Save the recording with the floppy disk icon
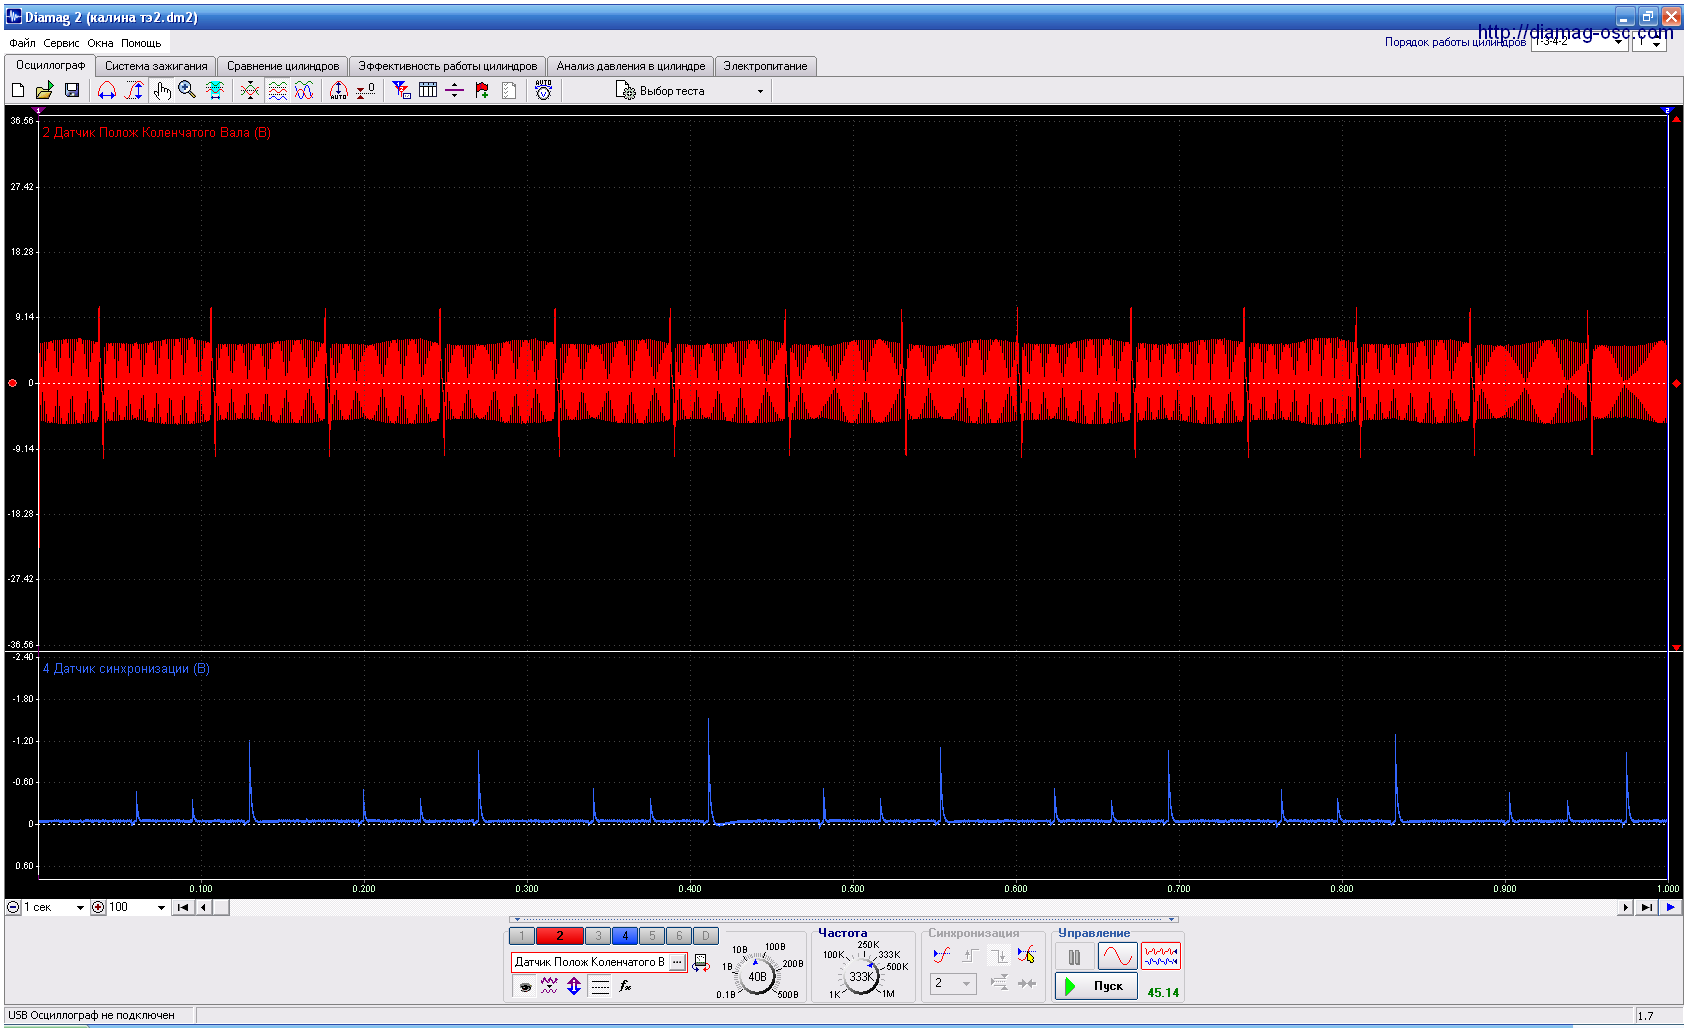This screenshot has width=1688, height=1028. point(72,90)
